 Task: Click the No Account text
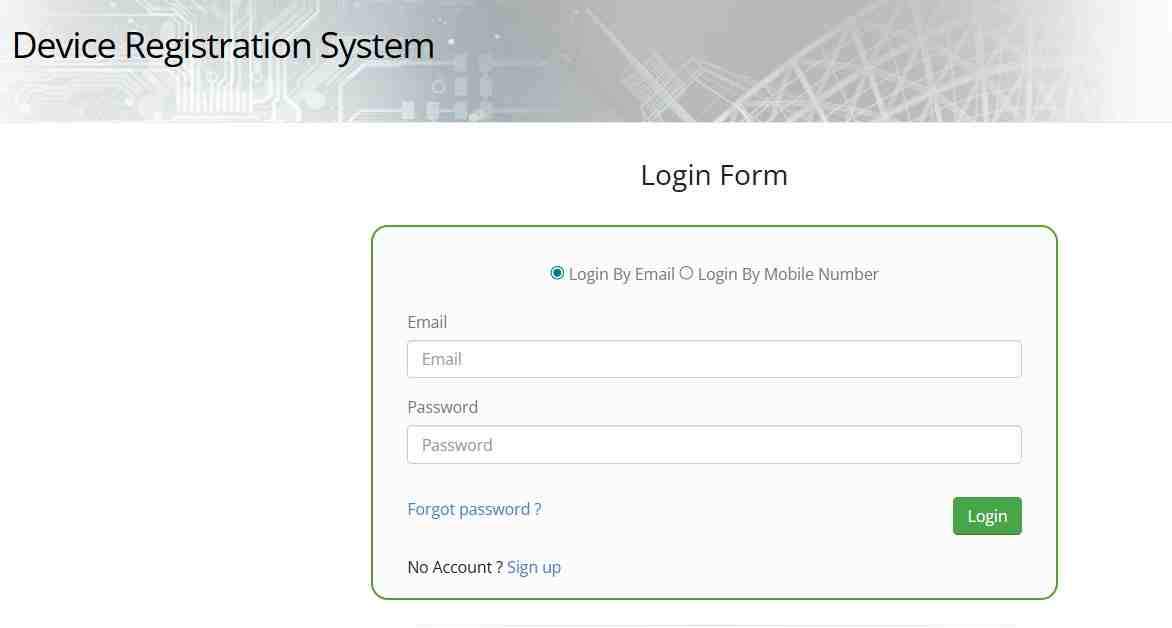click(x=451, y=567)
